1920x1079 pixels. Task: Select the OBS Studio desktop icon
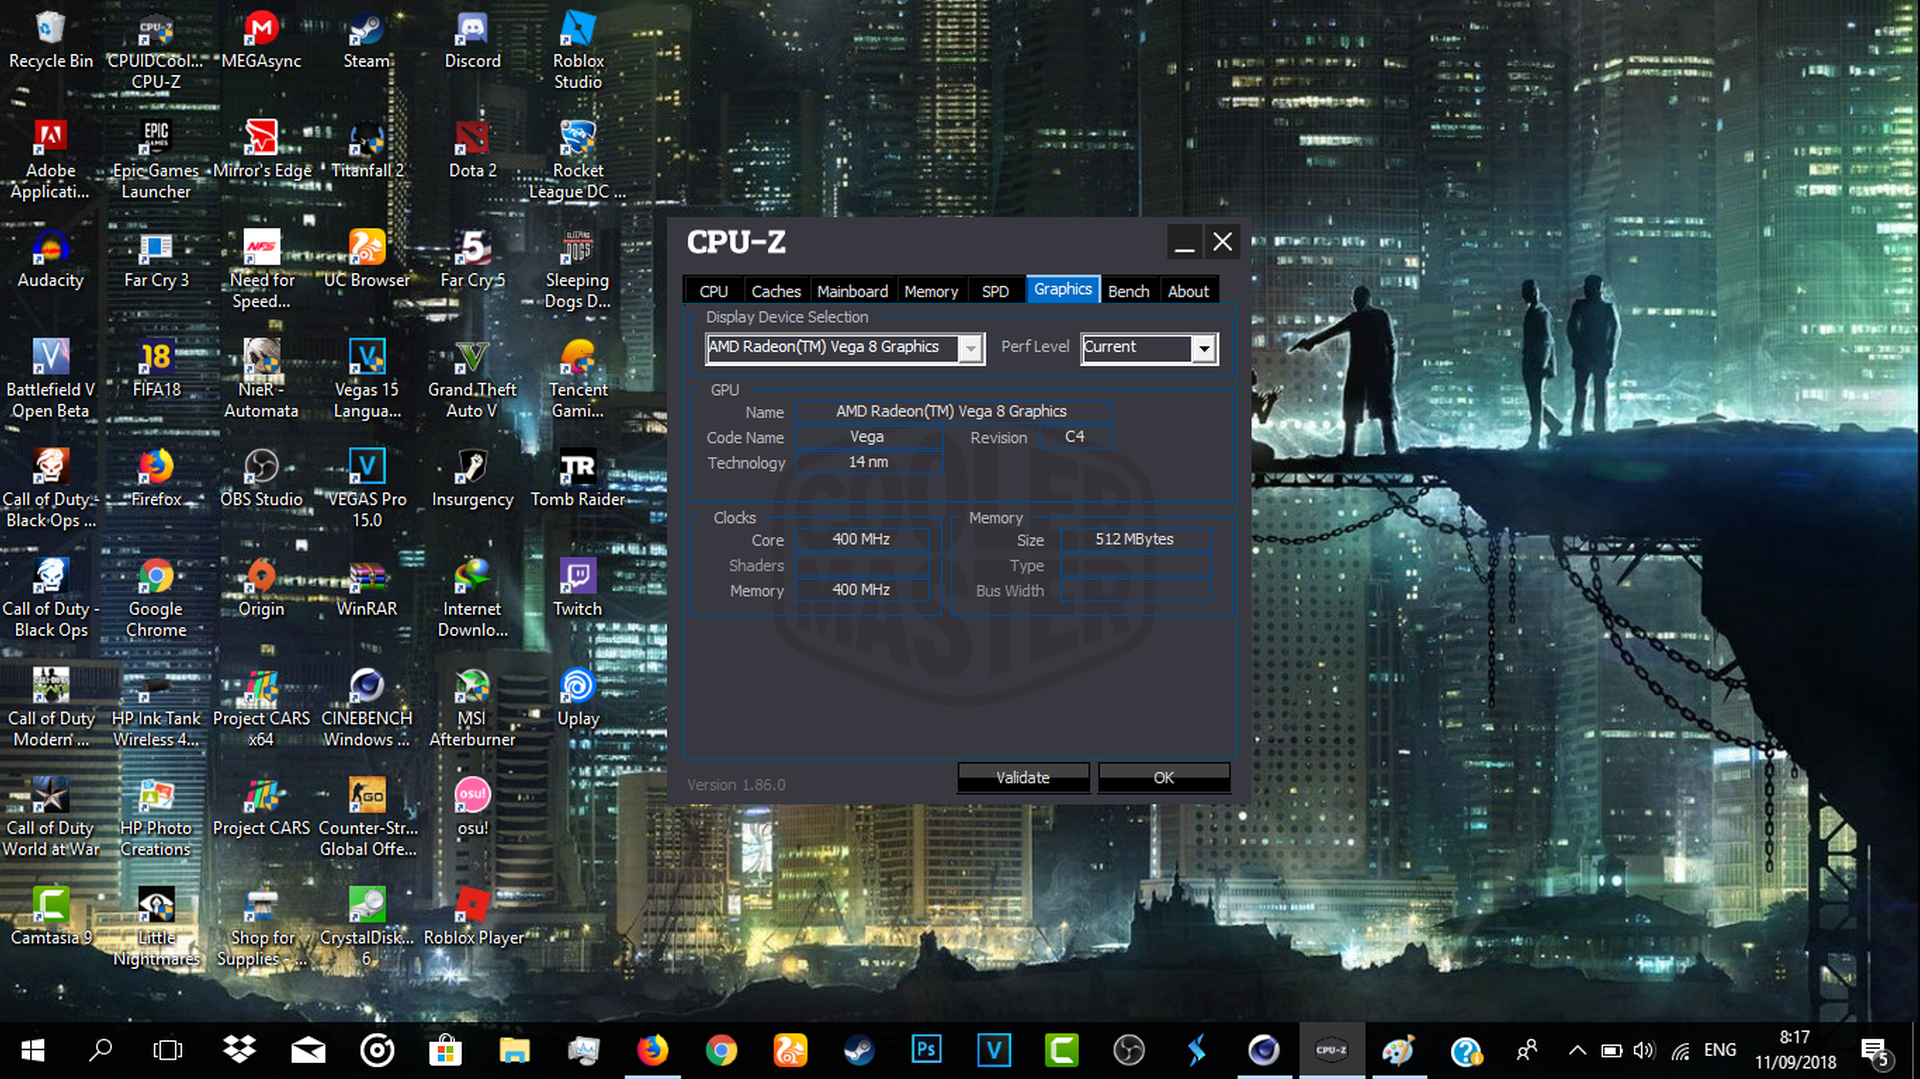point(261,478)
